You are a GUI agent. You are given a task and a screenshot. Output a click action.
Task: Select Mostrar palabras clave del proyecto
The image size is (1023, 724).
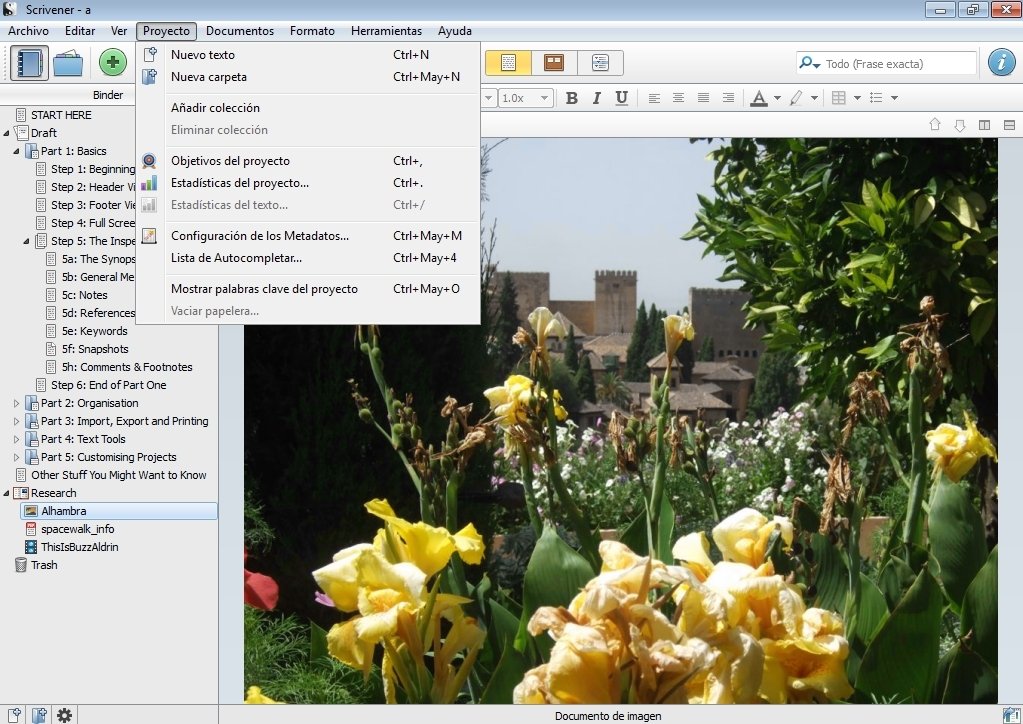click(309, 288)
